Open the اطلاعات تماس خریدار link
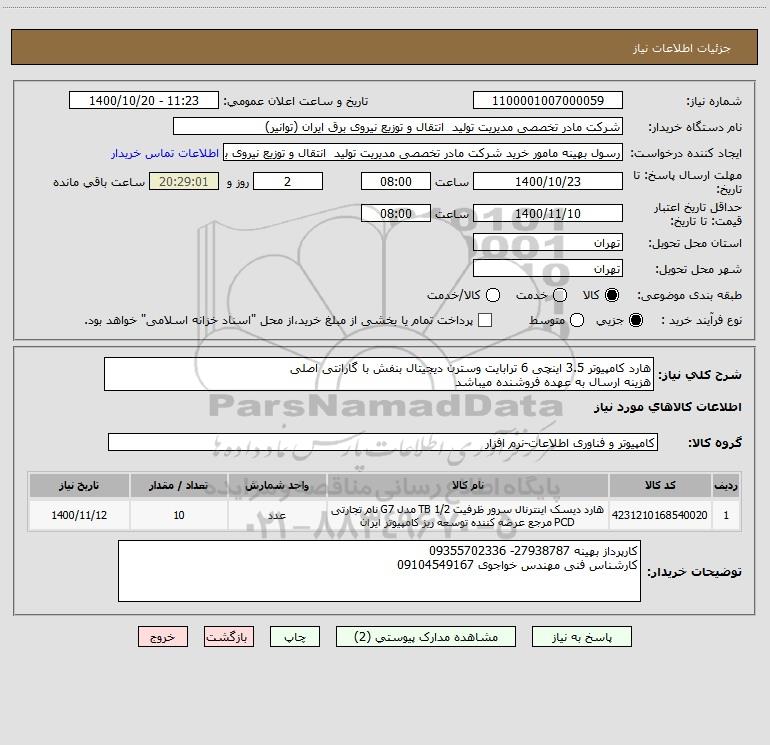Screen dimensions: 770x745 (x=165, y=153)
